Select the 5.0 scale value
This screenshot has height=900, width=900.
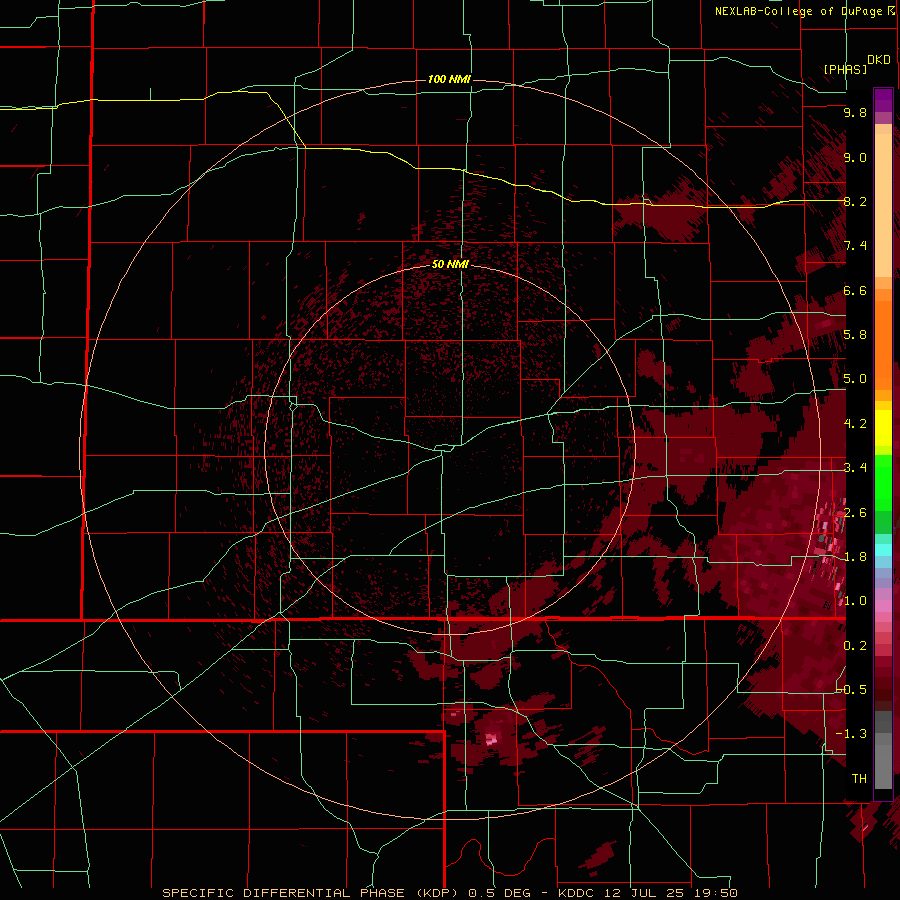click(855, 379)
